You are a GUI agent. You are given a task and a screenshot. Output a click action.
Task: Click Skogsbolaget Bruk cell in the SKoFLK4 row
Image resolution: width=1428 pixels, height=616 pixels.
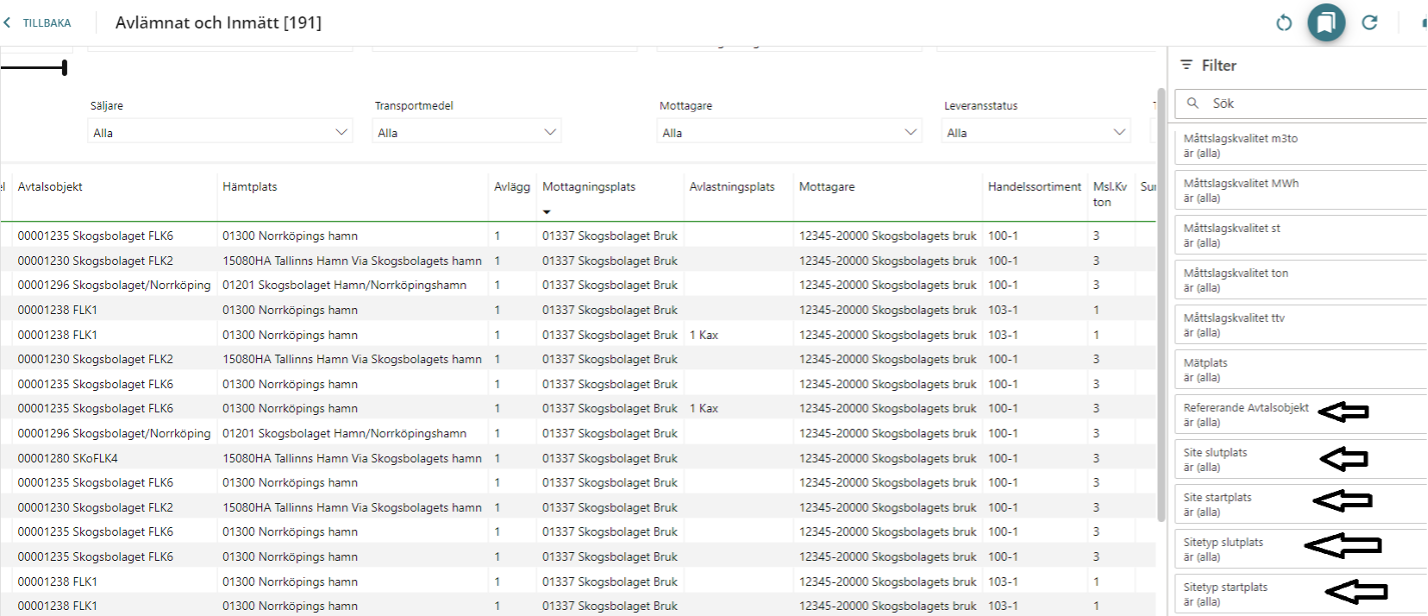coord(610,458)
